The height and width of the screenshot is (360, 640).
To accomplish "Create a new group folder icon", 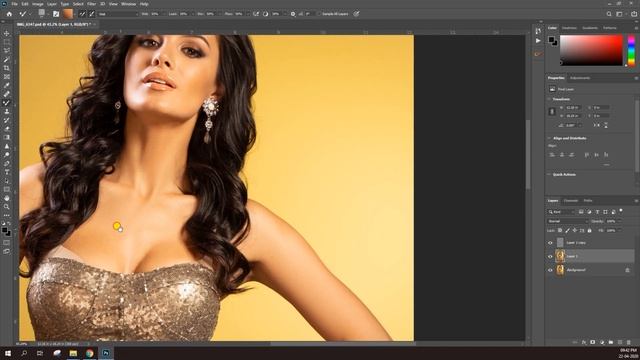I will 611,342.
